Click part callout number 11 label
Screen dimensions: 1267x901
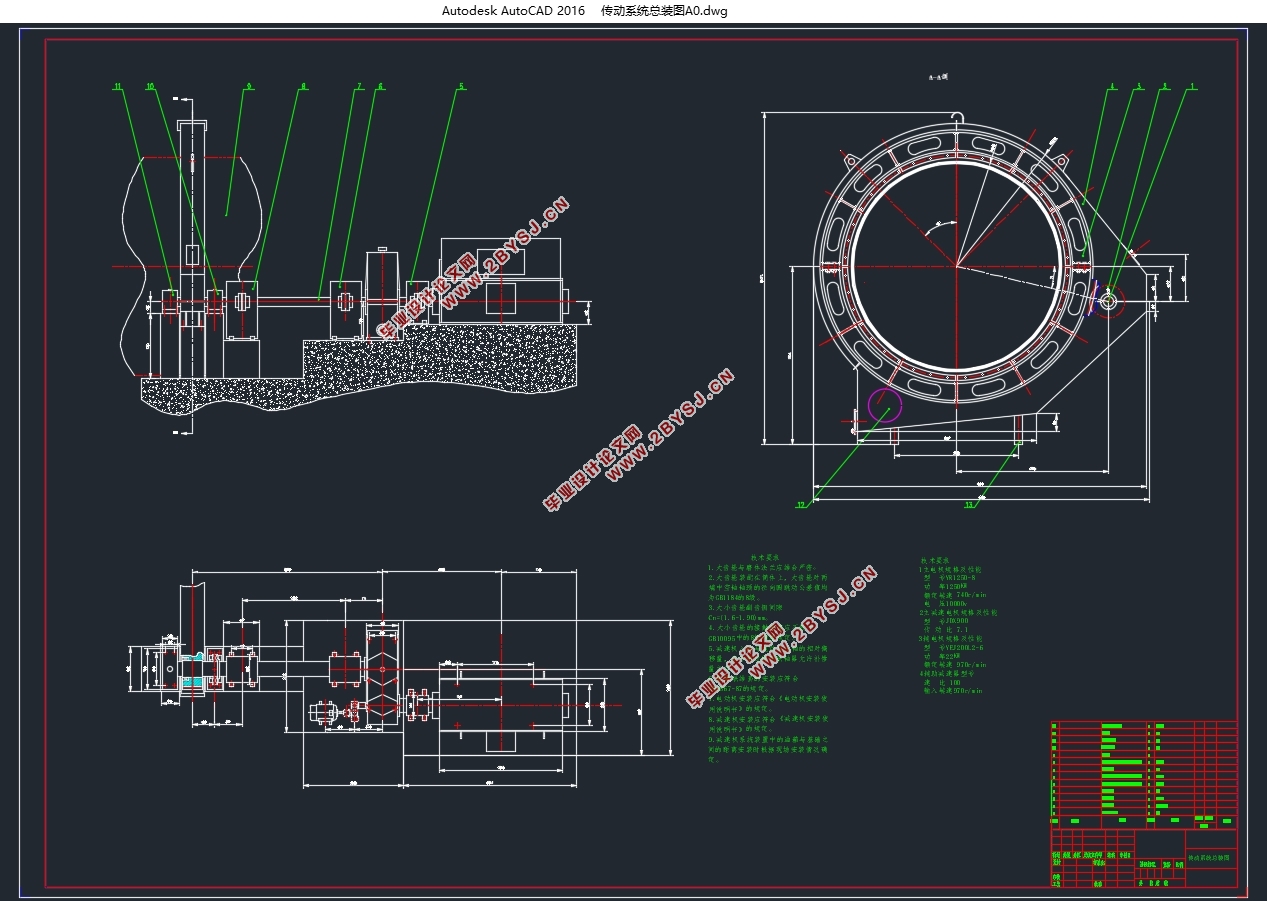click(117, 87)
